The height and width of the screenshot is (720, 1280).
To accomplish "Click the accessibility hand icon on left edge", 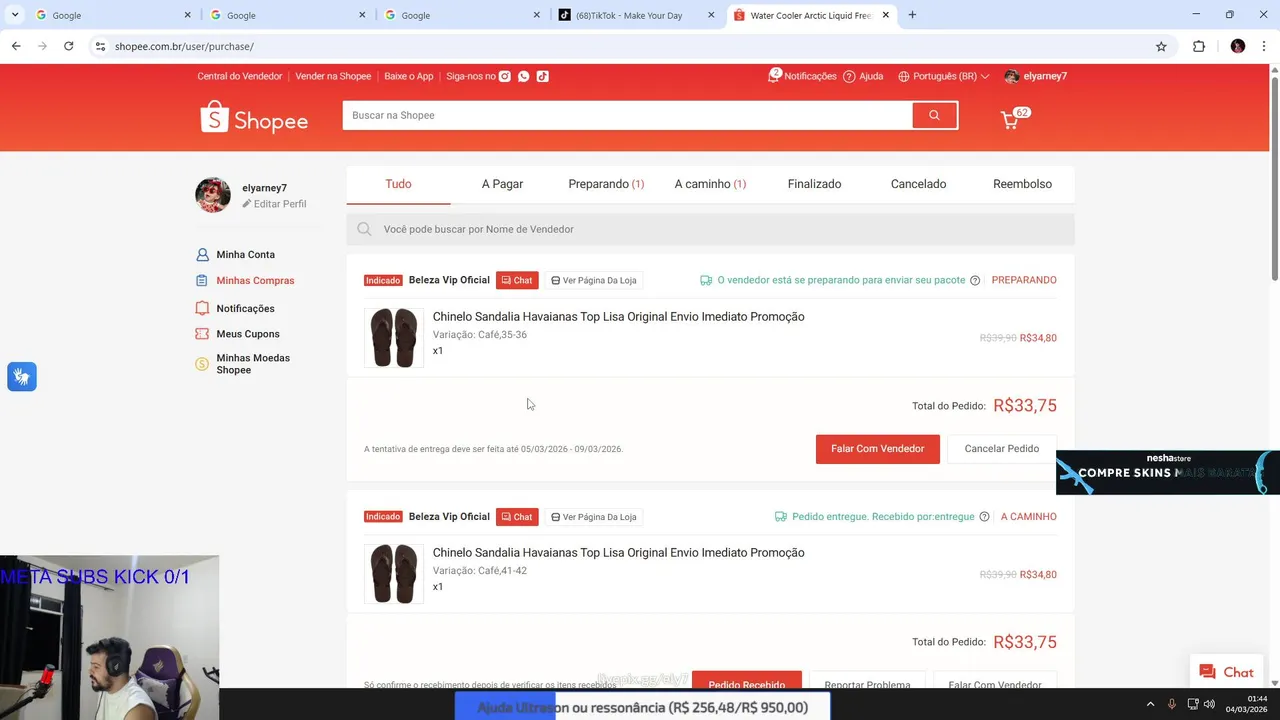I will pyautogui.click(x=22, y=376).
